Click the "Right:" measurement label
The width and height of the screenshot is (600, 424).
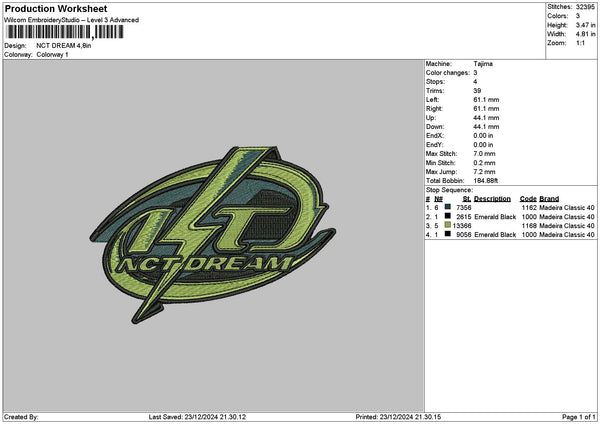pos(434,109)
